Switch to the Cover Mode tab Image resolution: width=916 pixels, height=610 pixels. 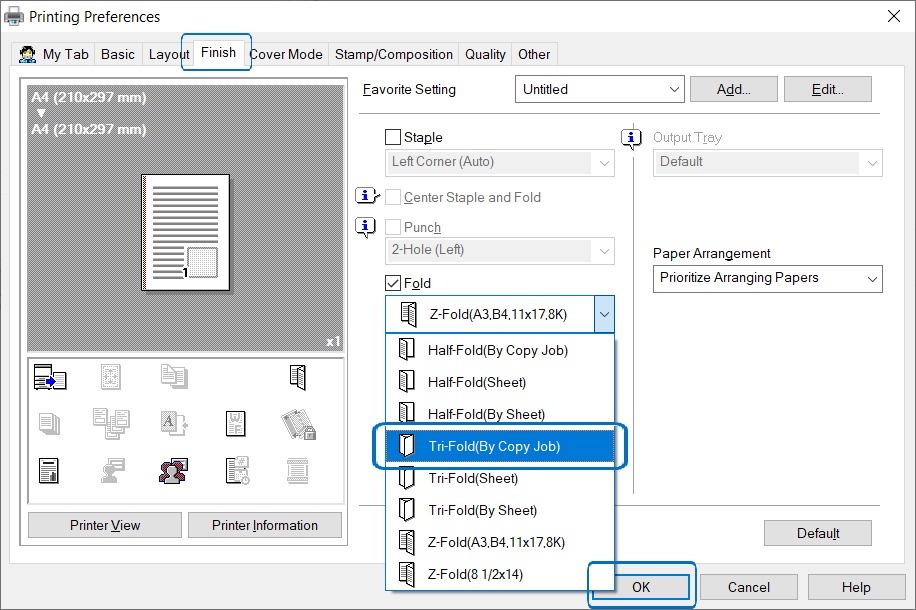[286, 54]
